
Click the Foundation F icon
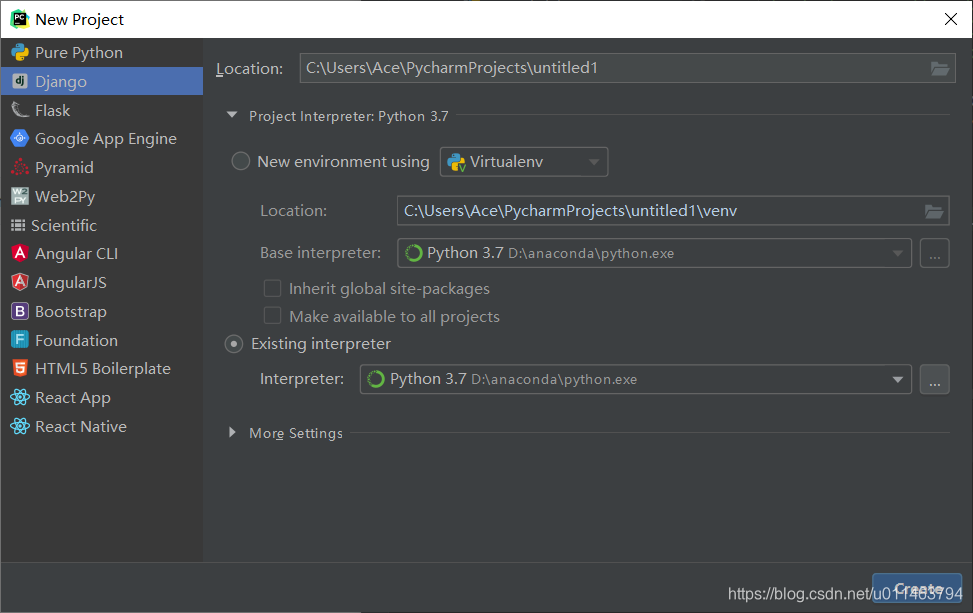(20, 340)
